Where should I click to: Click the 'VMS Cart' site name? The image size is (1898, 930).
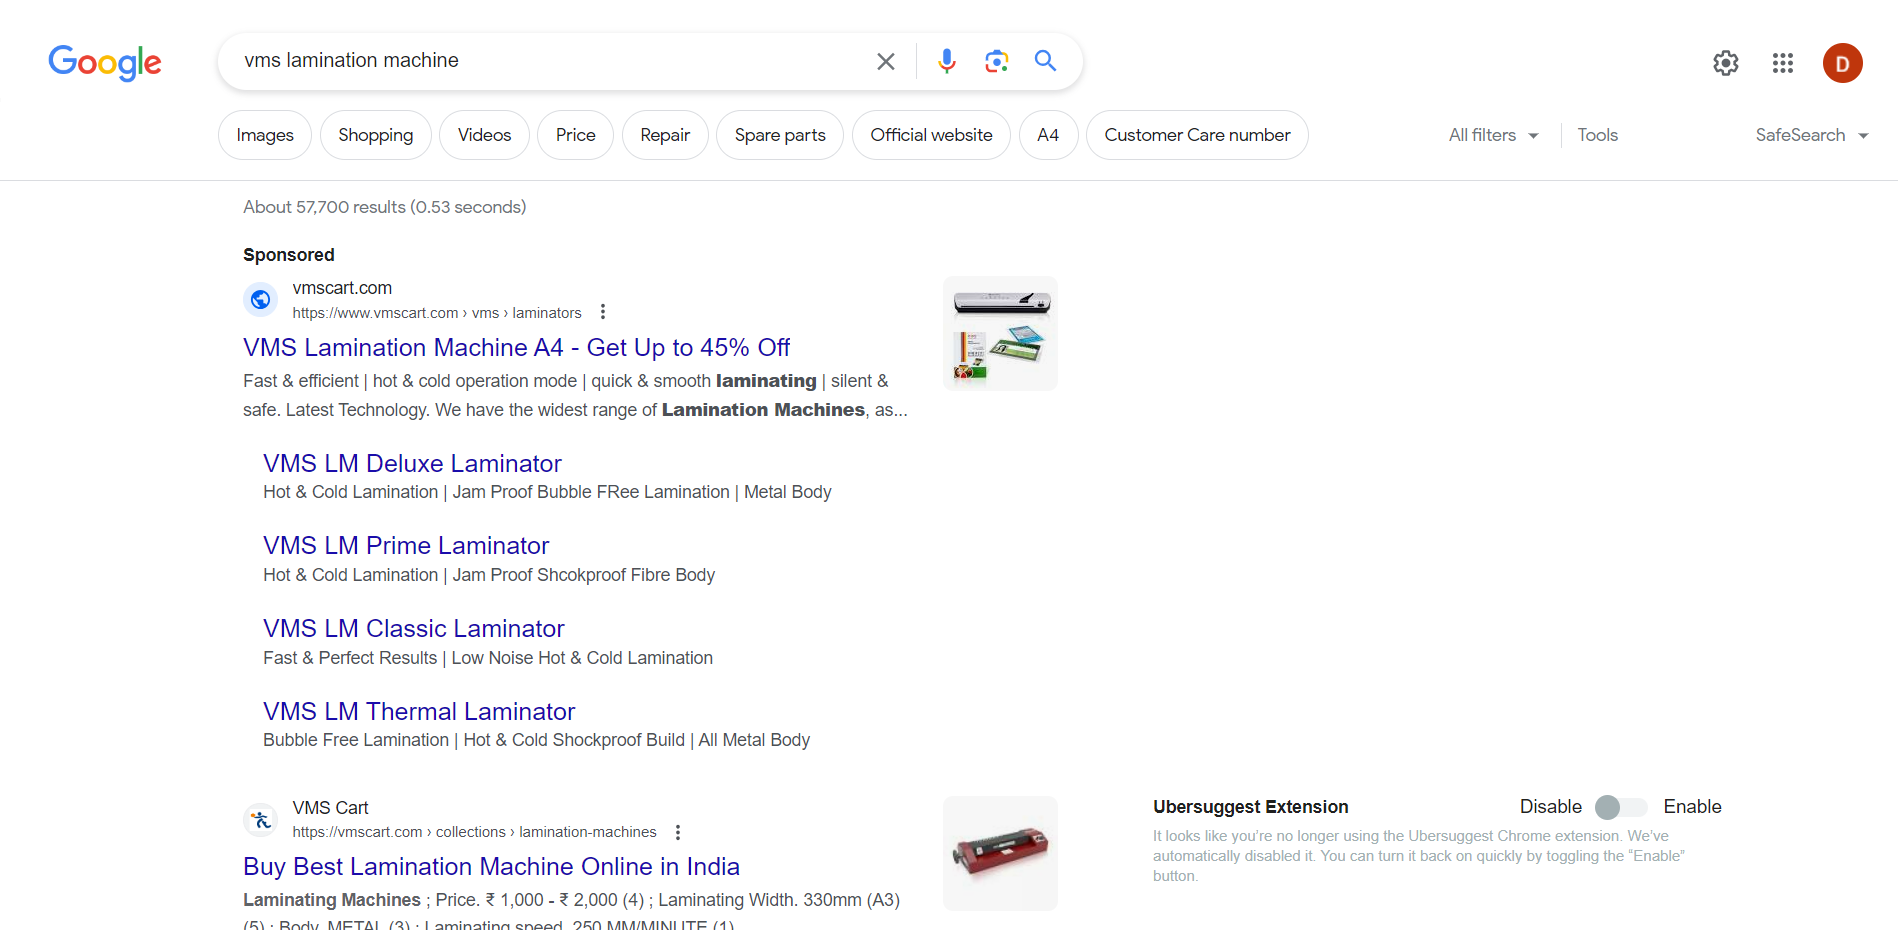point(330,808)
